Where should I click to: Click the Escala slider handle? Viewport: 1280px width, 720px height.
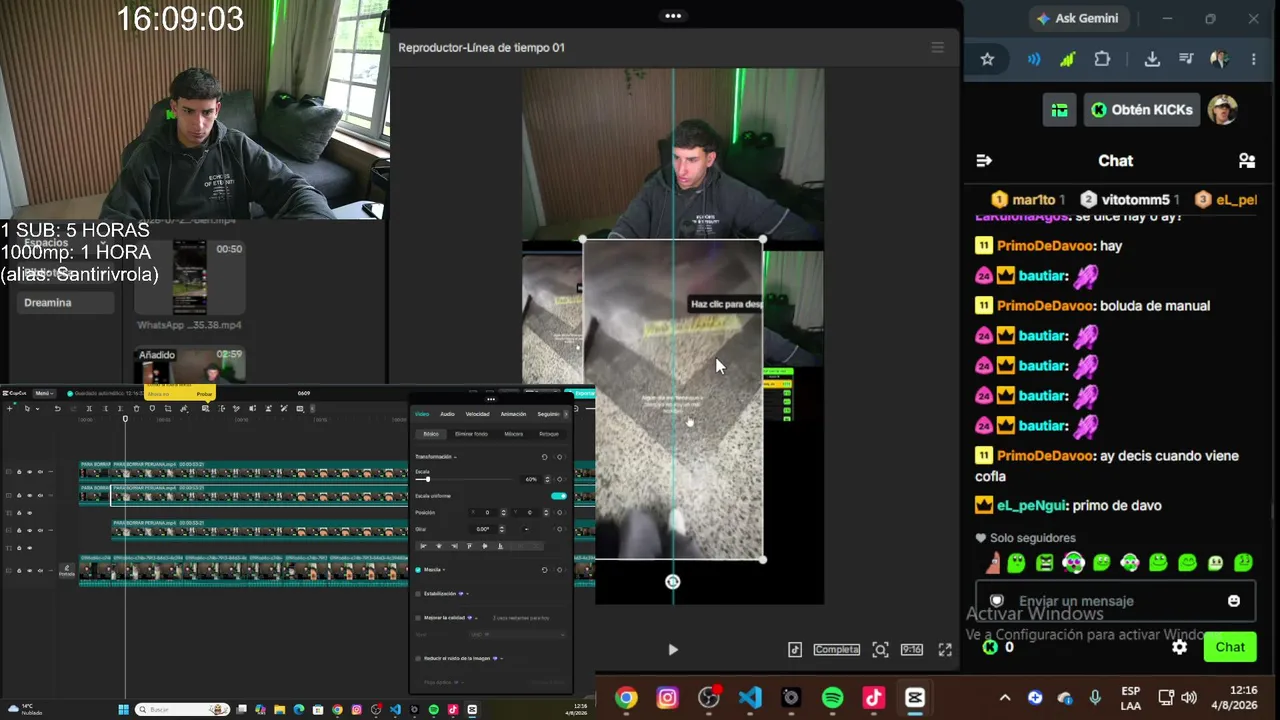coord(428,479)
